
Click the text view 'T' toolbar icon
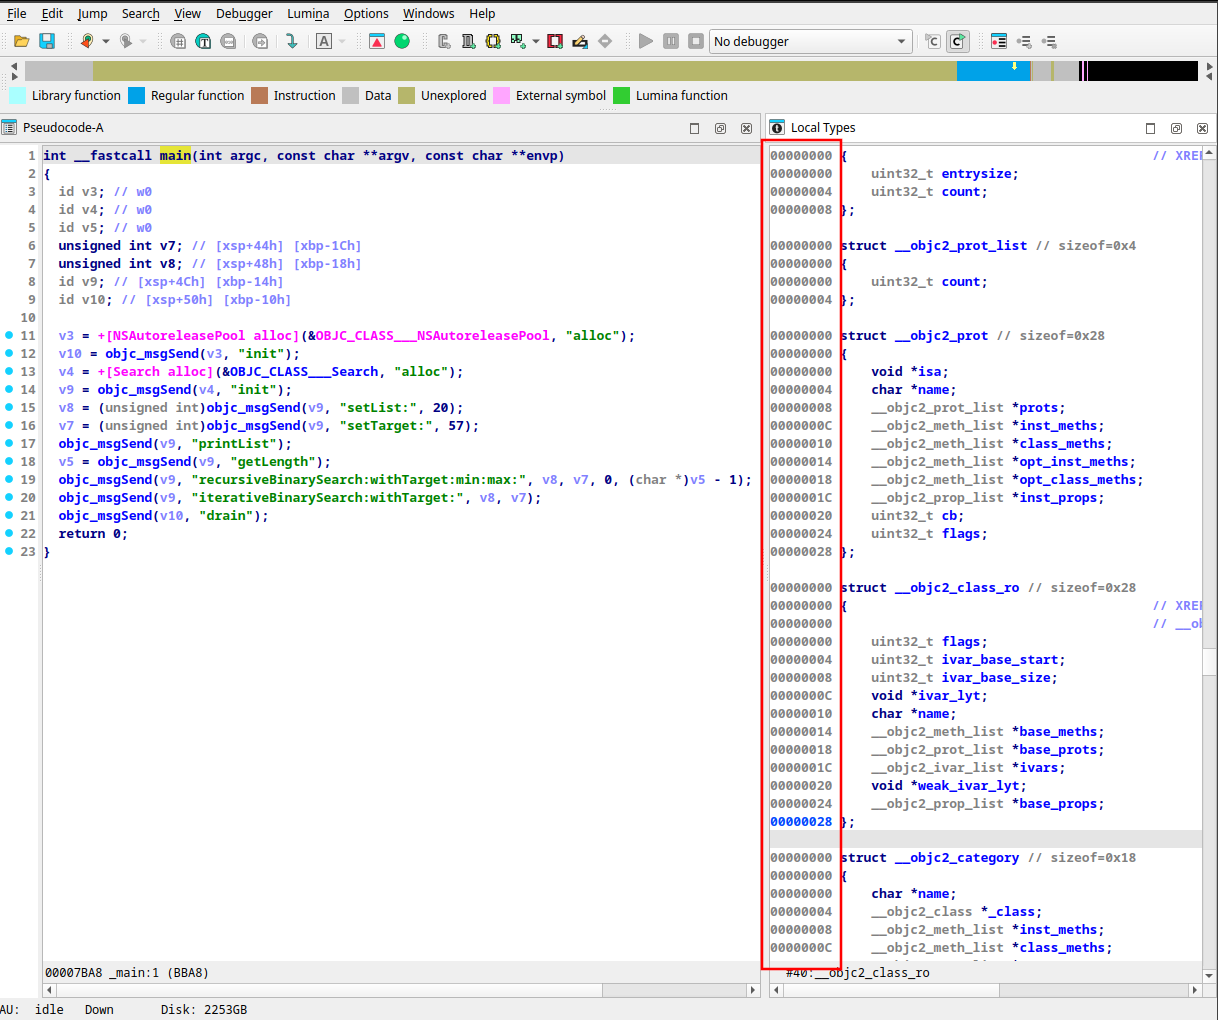(x=203, y=41)
